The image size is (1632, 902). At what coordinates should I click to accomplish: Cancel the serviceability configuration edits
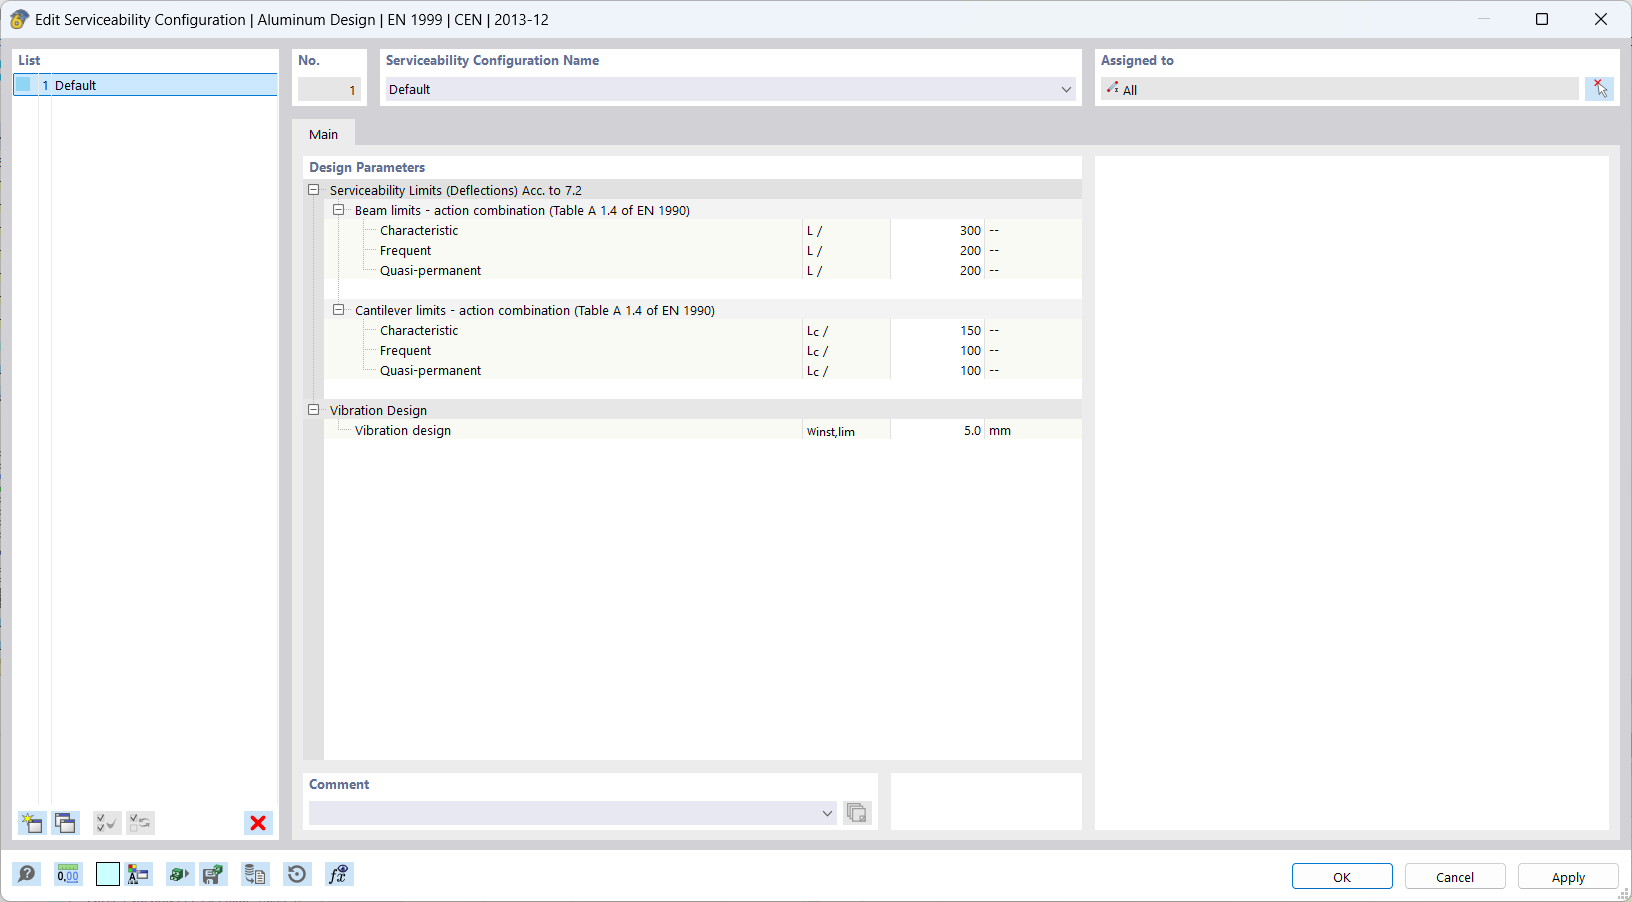click(x=1455, y=876)
